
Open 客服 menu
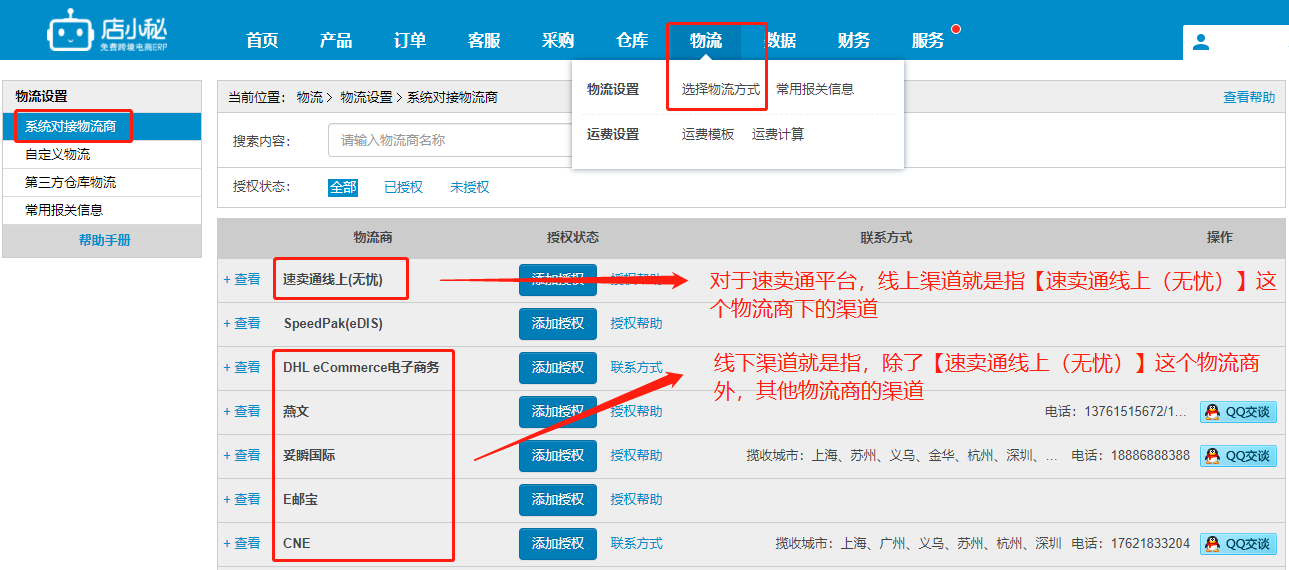(484, 40)
